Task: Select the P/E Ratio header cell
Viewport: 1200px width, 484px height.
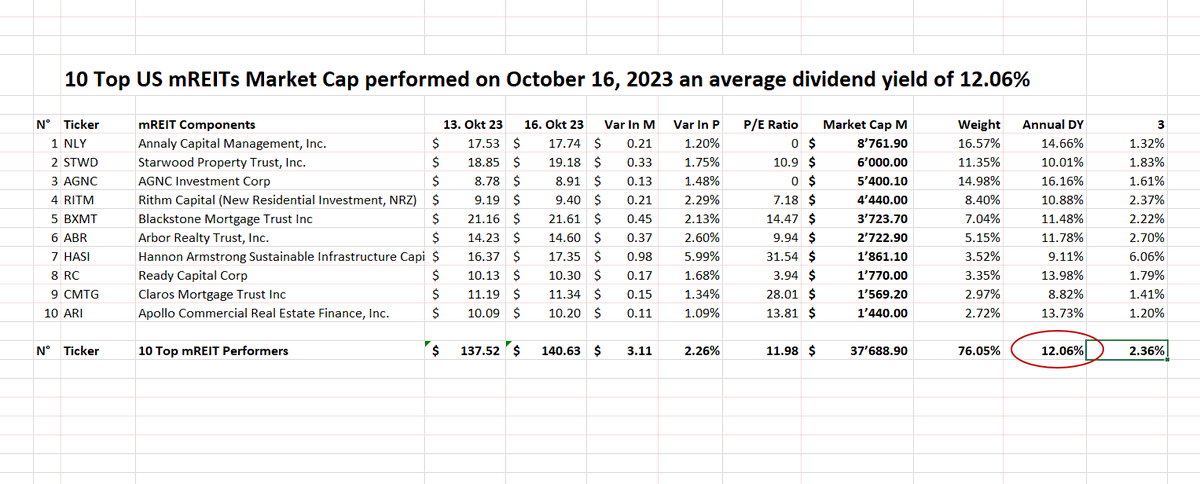Action: point(771,125)
